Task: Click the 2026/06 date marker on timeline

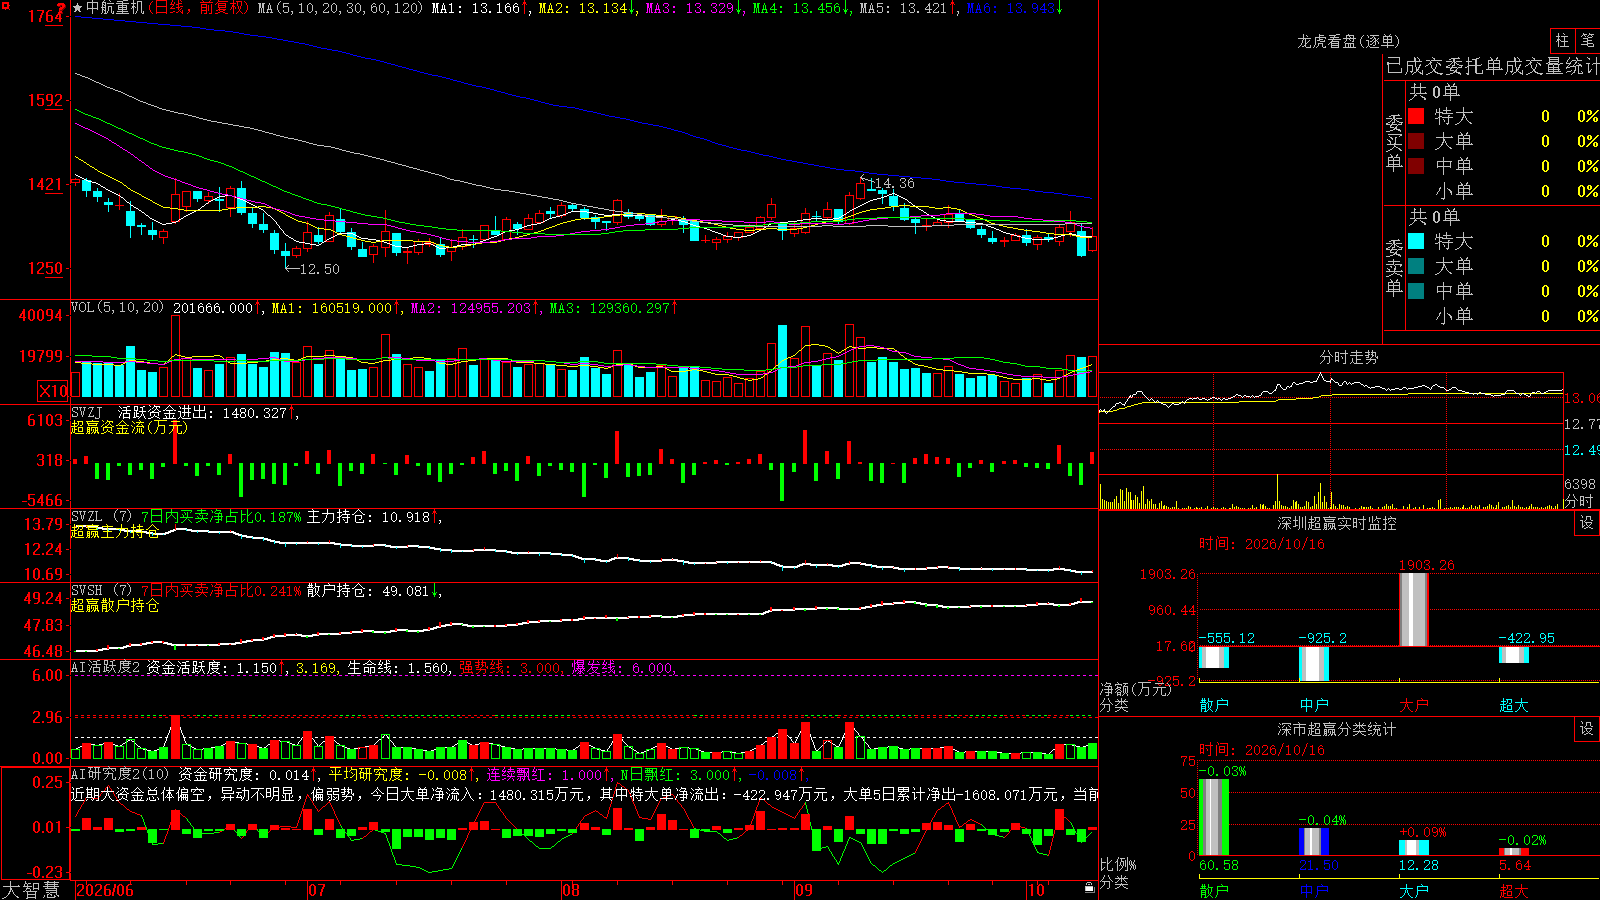Action: tap(105, 890)
